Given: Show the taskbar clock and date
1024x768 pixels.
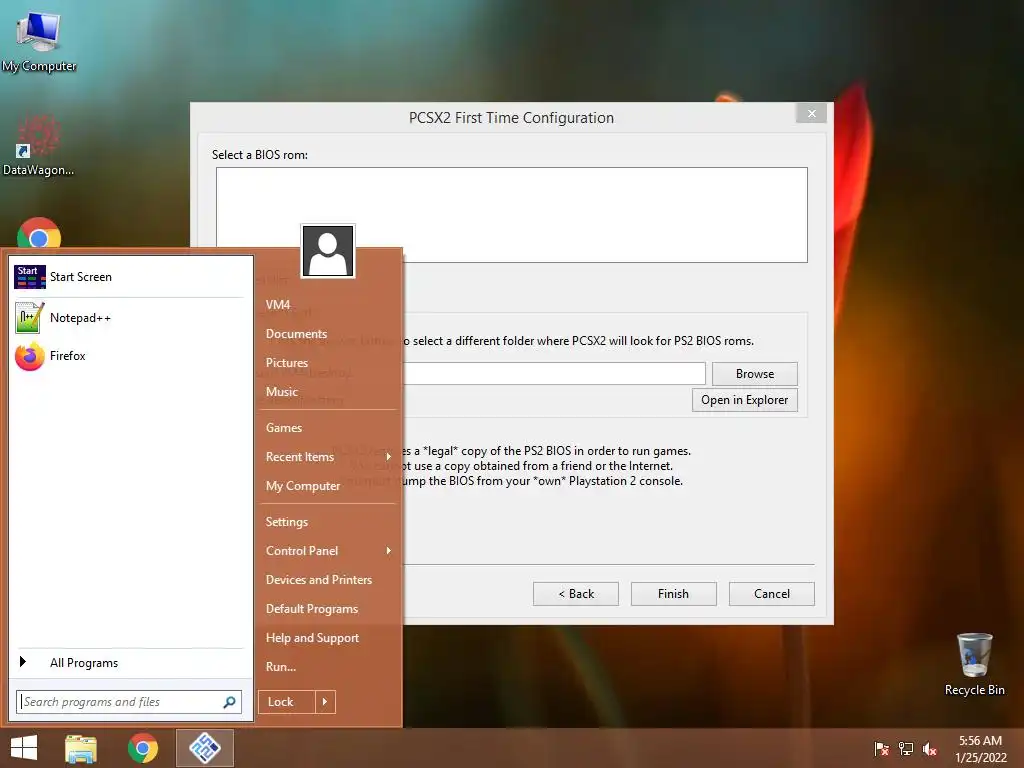Looking at the screenshot, I should point(980,748).
